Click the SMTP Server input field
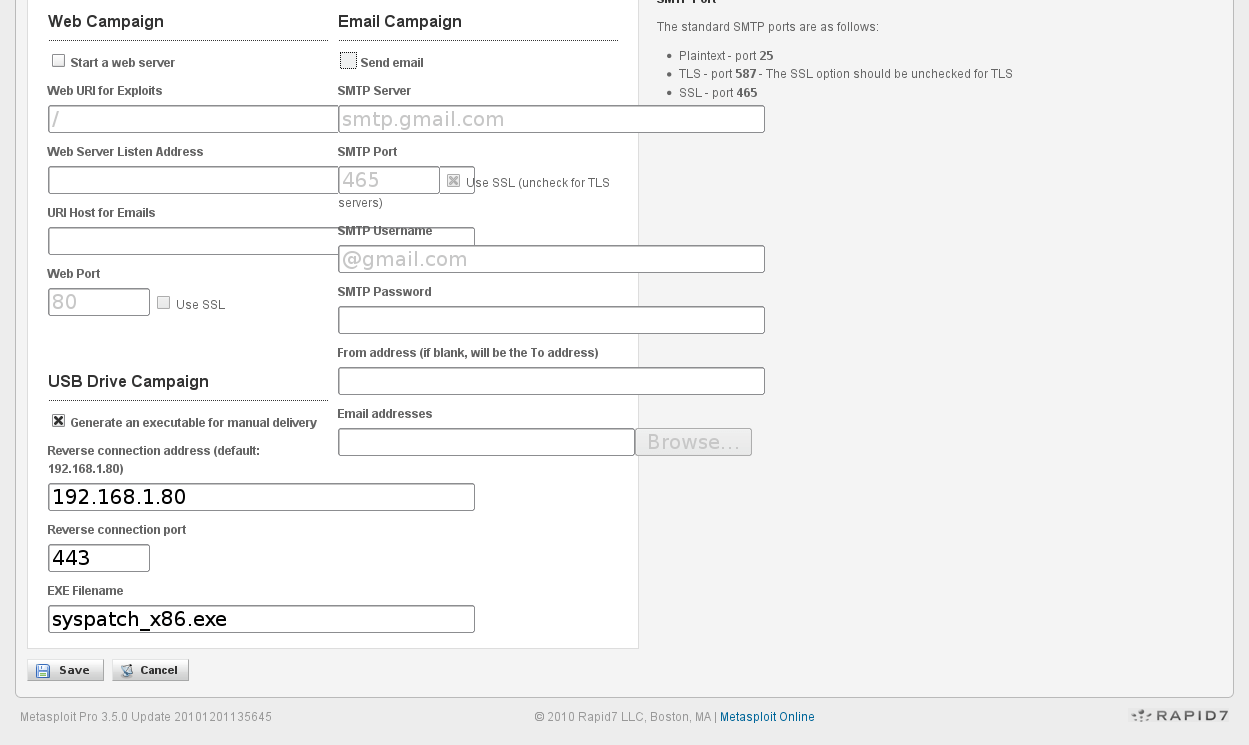 click(x=550, y=118)
